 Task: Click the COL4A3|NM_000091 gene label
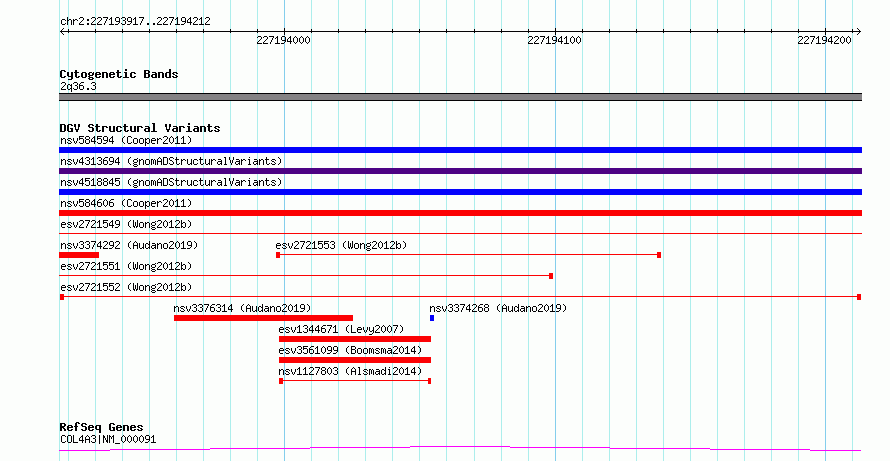pyautogui.click(x=108, y=439)
